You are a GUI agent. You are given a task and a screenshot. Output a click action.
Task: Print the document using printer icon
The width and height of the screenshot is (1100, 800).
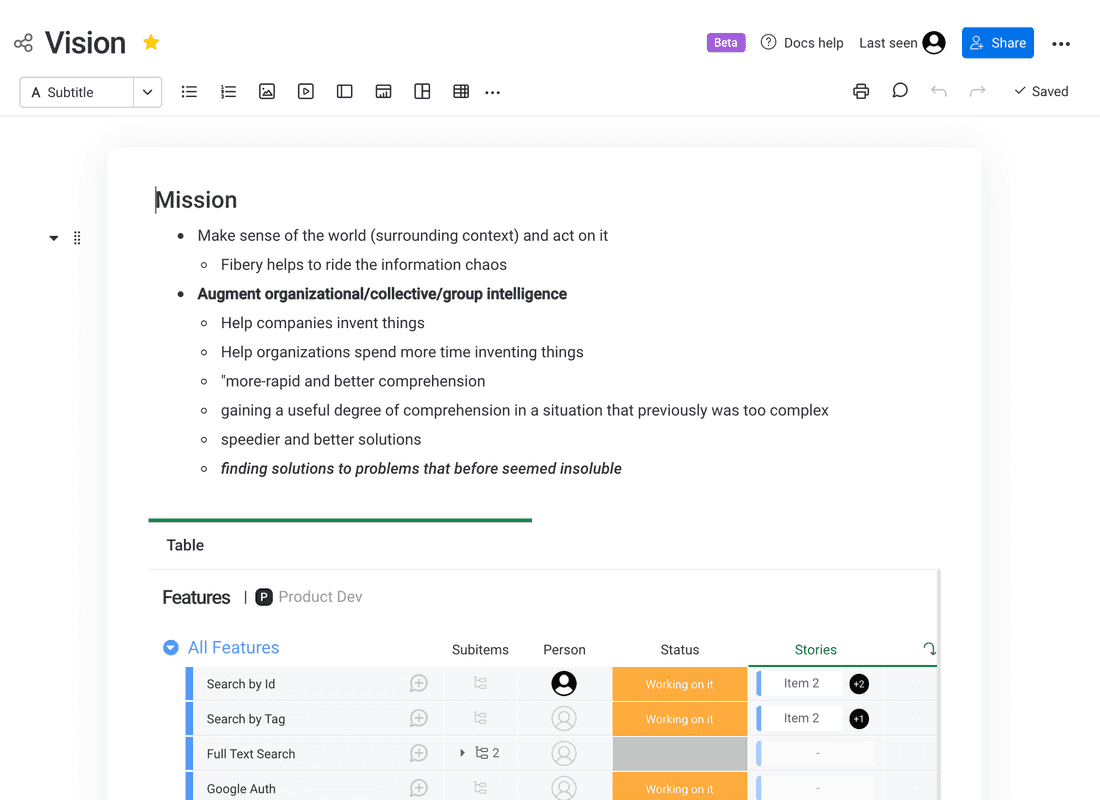[x=861, y=92]
